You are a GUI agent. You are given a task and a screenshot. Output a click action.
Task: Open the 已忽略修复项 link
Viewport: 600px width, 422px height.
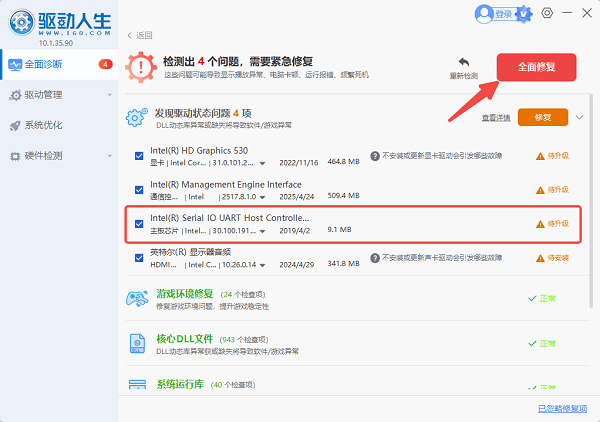(562, 409)
